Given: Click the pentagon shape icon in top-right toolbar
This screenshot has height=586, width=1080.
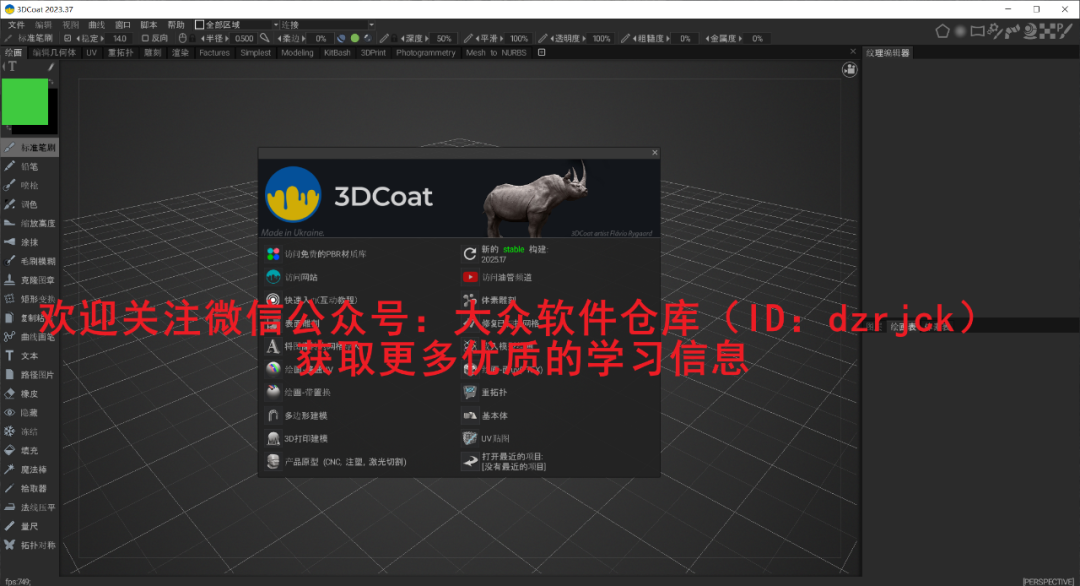Looking at the screenshot, I should (942, 31).
